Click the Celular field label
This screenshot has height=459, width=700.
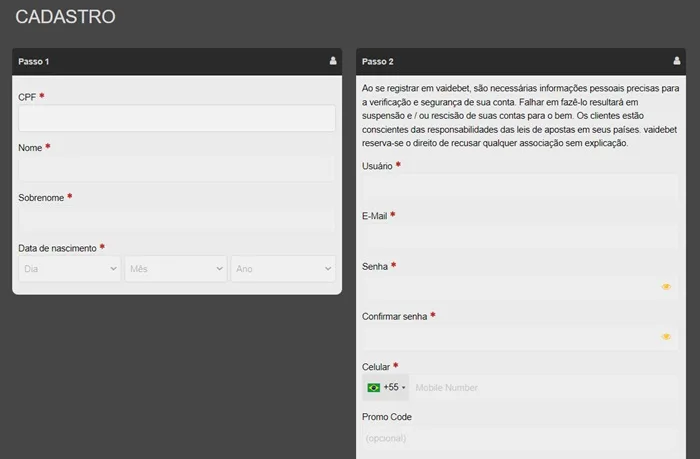pos(376,367)
